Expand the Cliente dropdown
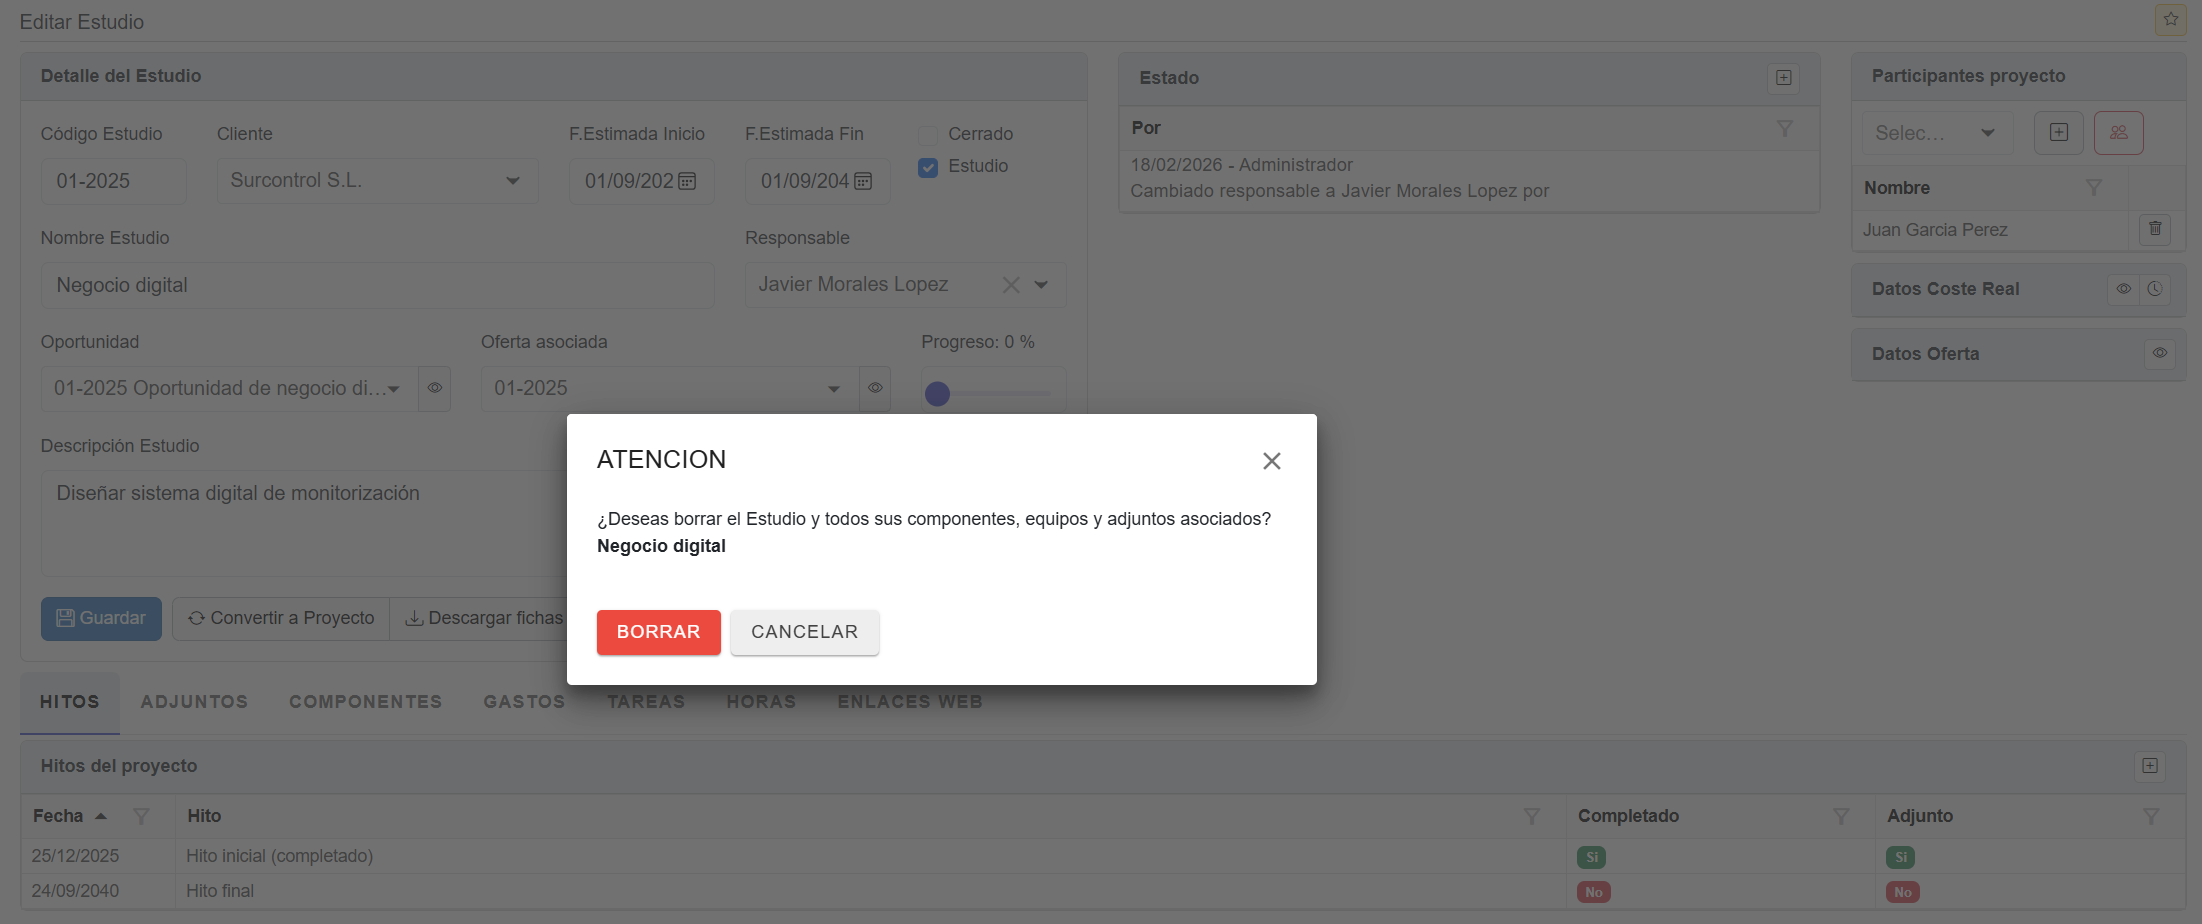Image resolution: width=2202 pixels, height=924 pixels. click(512, 181)
